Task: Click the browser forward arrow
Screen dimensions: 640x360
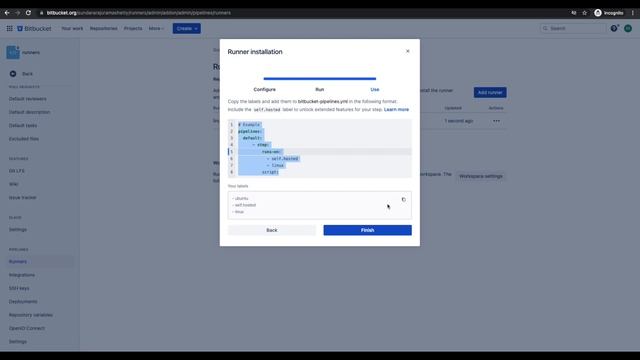Action: [x=18, y=13]
